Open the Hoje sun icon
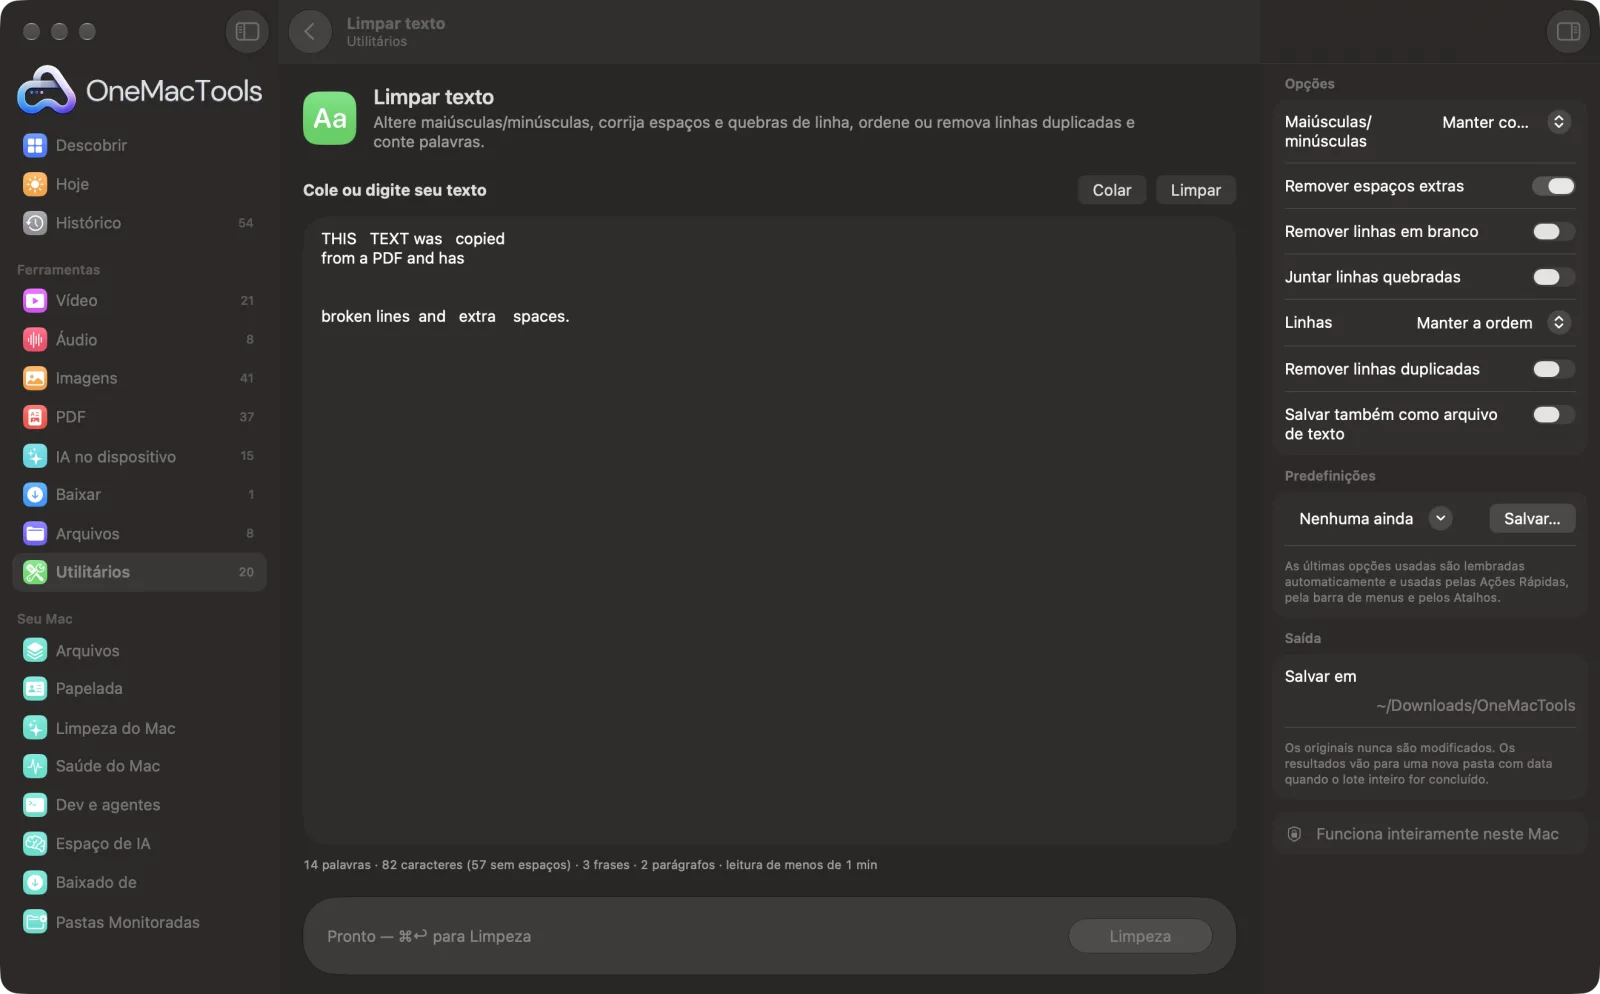This screenshot has height=994, width=1600. point(35,184)
